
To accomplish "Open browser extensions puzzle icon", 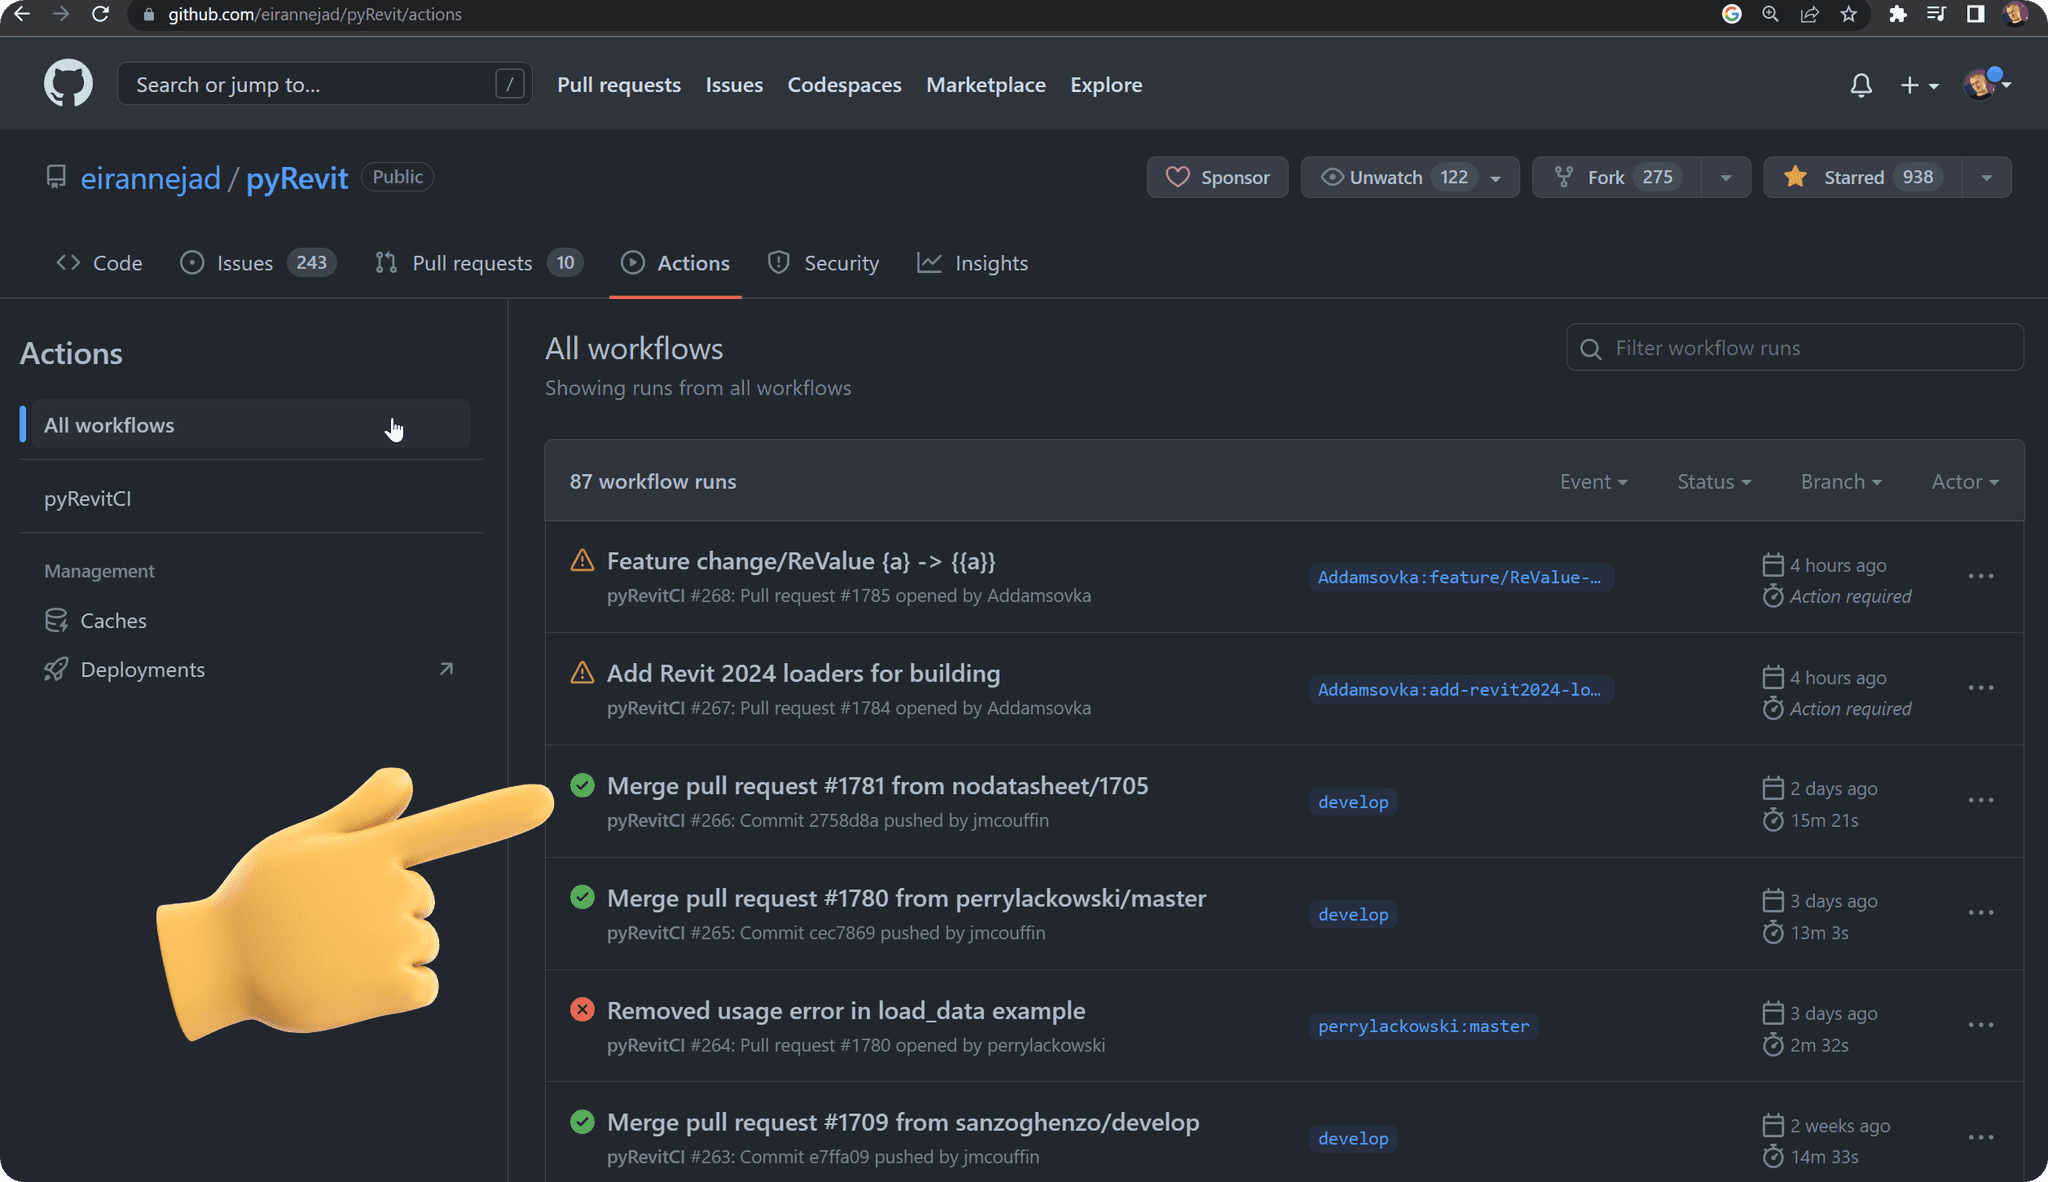I will tap(1897, 14).
